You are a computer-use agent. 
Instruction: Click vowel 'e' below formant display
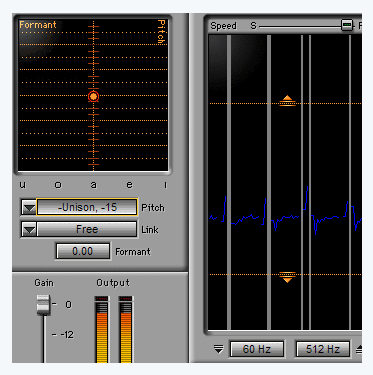(129, 185)
